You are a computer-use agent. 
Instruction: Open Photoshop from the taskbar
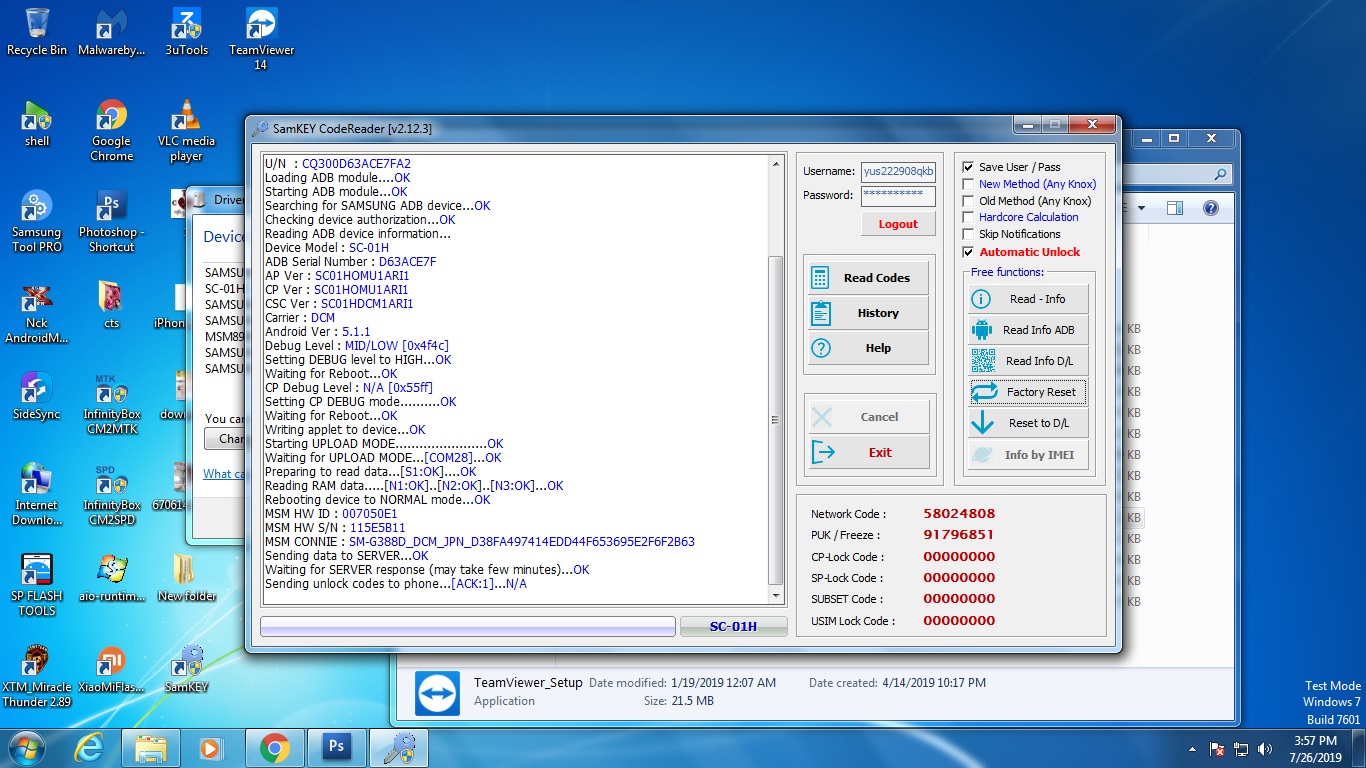coord(336,747)
